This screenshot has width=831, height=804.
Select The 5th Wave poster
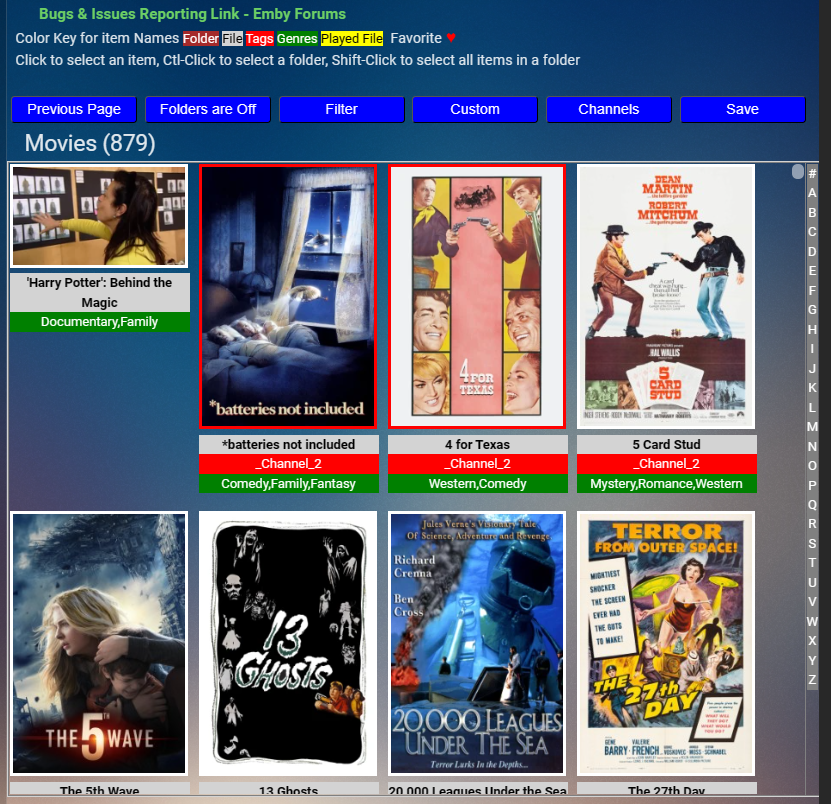99,643
